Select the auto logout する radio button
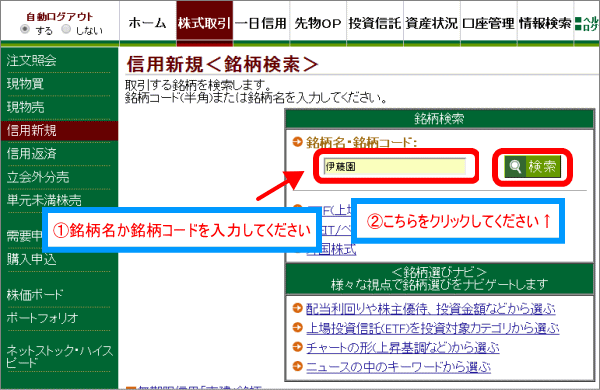 [25, 29]
